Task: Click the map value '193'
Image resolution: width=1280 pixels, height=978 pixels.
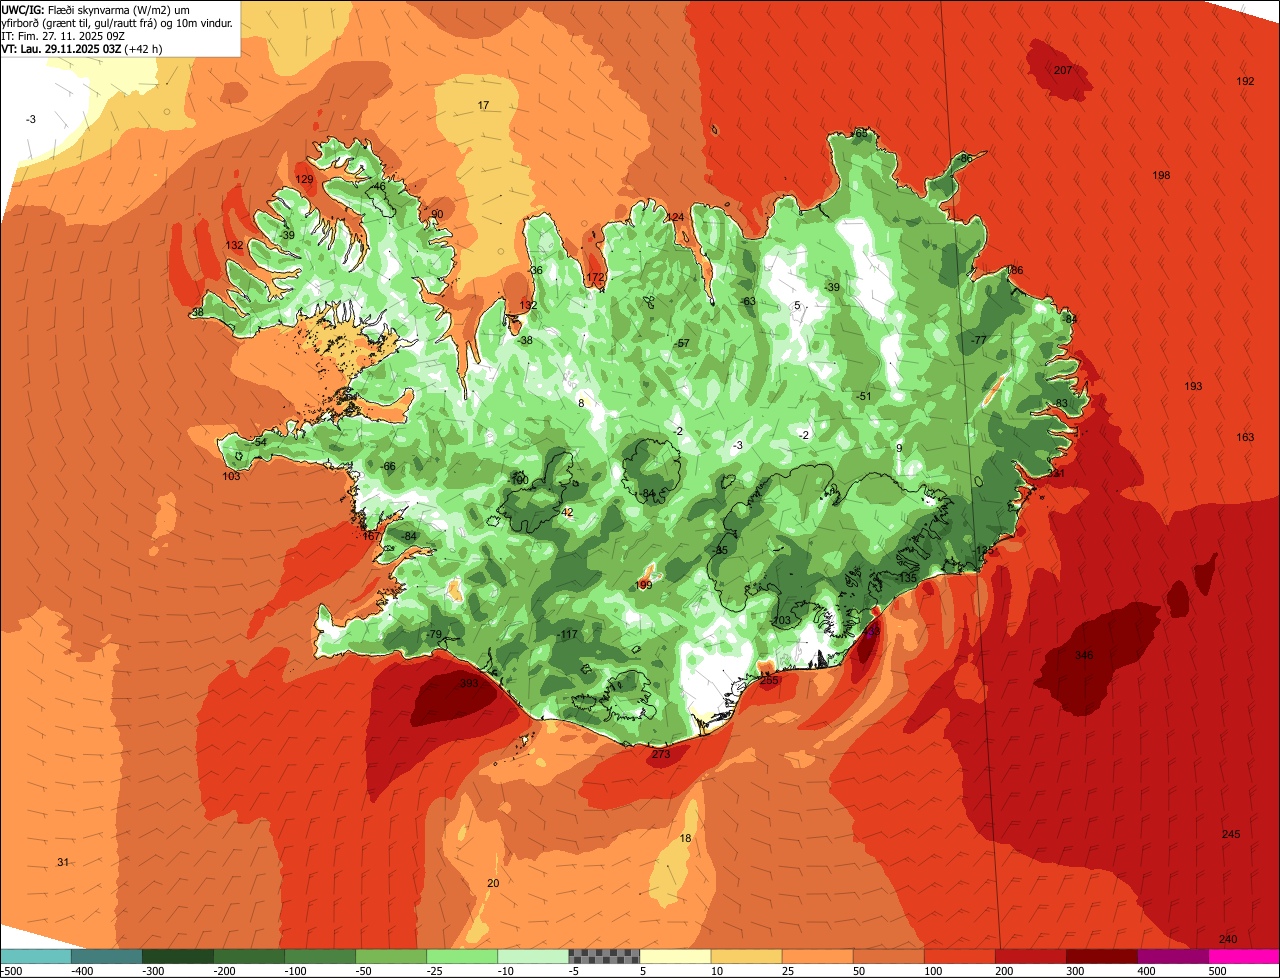Action: point(1193,386)
